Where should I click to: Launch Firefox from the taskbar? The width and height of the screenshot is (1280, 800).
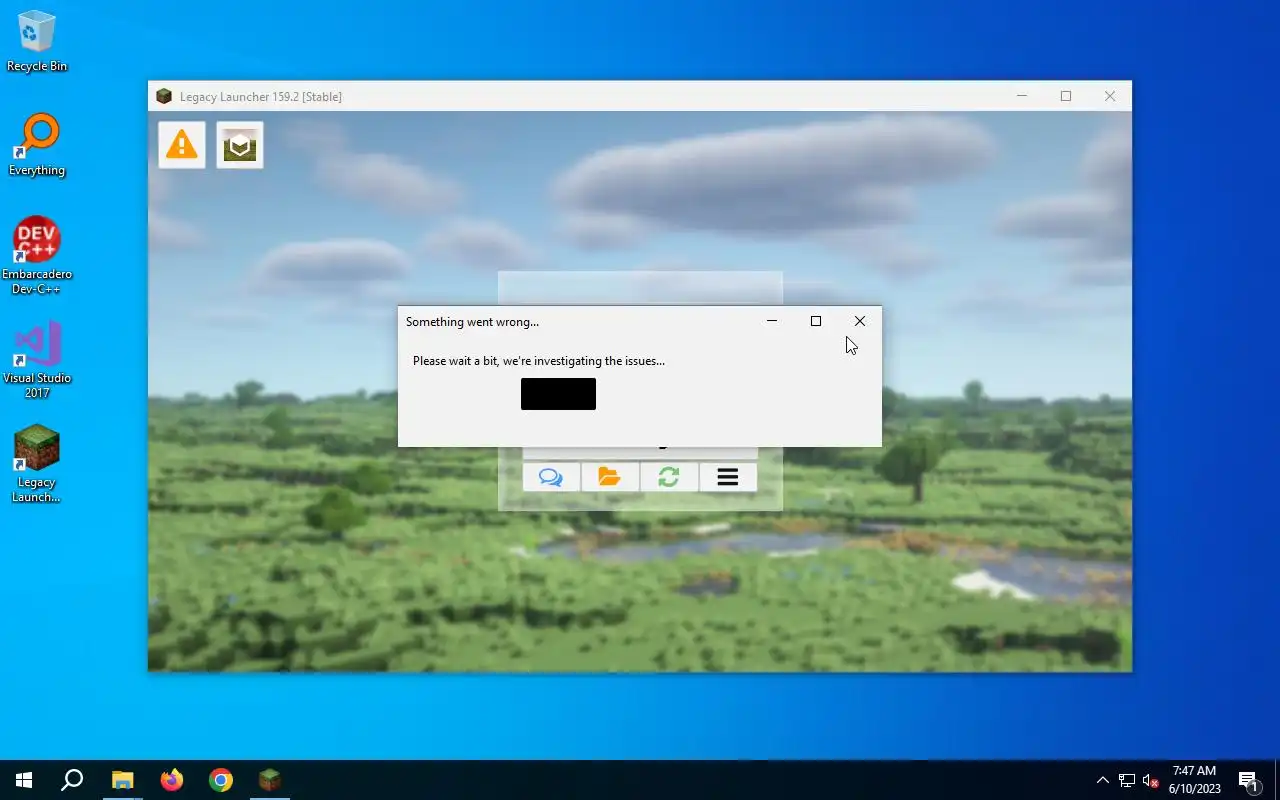[x=172, y=780]
